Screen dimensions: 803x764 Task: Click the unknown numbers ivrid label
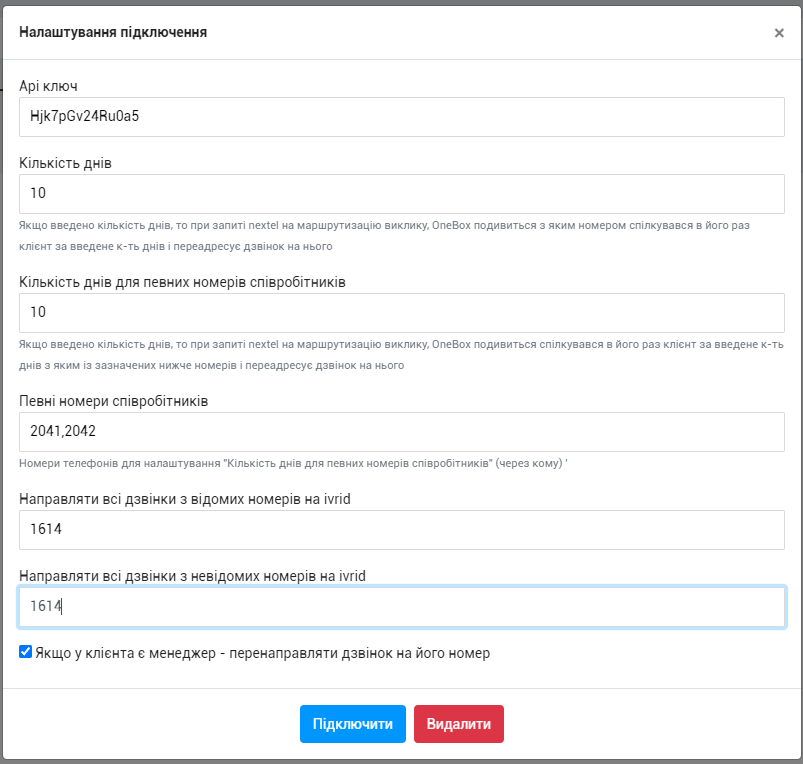pyautogui.click(x=192, y=576)
